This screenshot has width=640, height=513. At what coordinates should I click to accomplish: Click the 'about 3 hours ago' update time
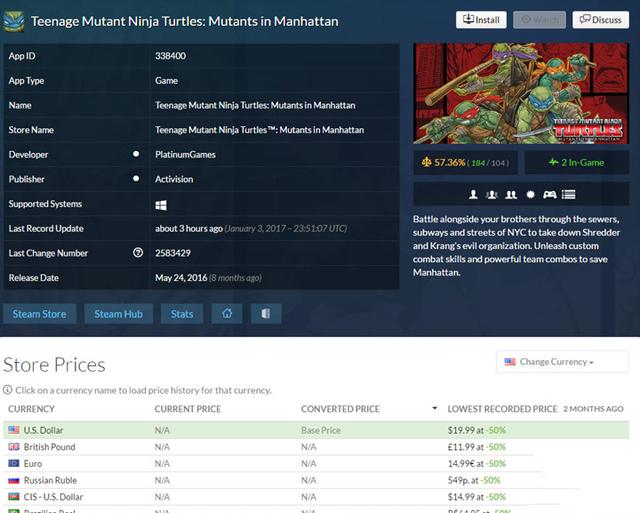click(x=189, y=229)
